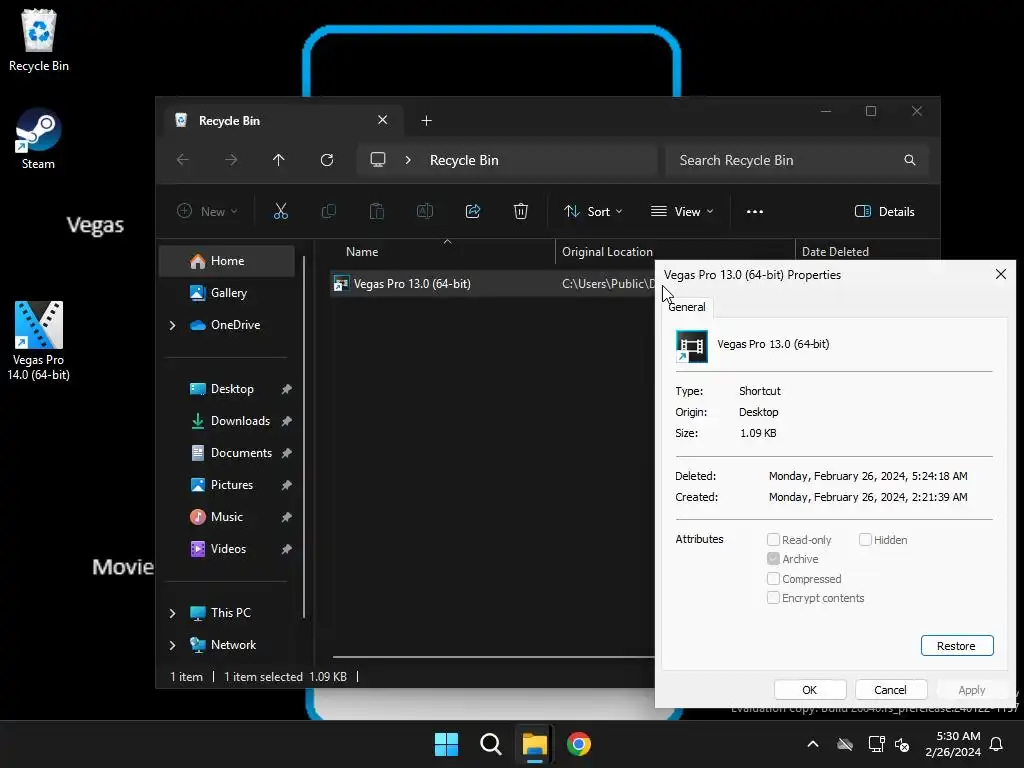Click OK in Properties dialog

pyautogui.click(x=810, y=690)
